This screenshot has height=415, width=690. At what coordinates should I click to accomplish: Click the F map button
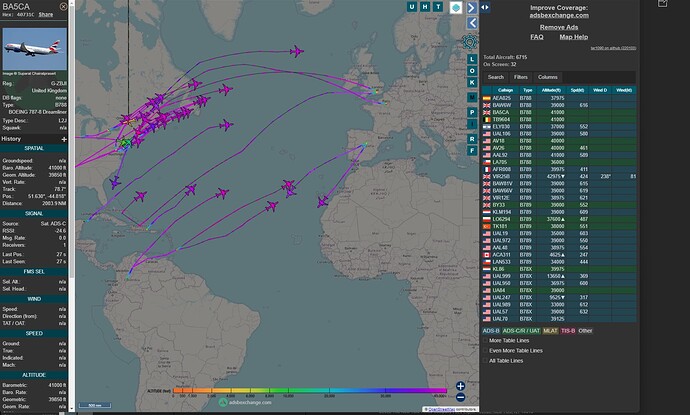click(x=472, y=151)
